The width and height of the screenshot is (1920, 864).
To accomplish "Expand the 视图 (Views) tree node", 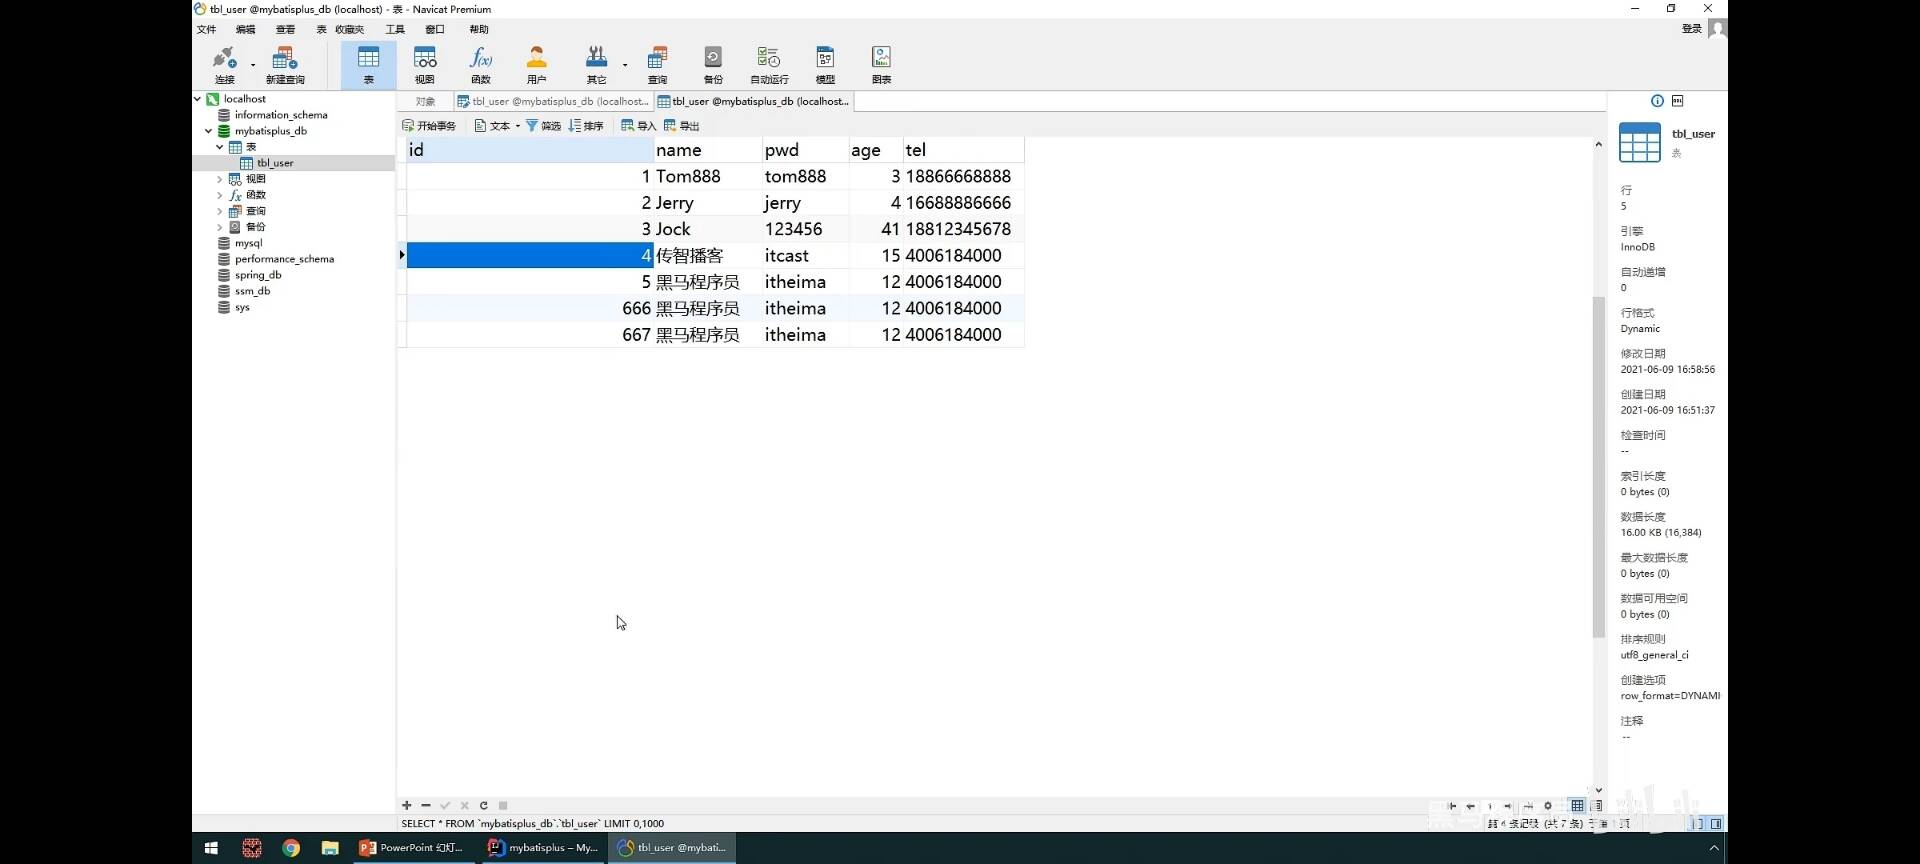I will coord(219,179).
